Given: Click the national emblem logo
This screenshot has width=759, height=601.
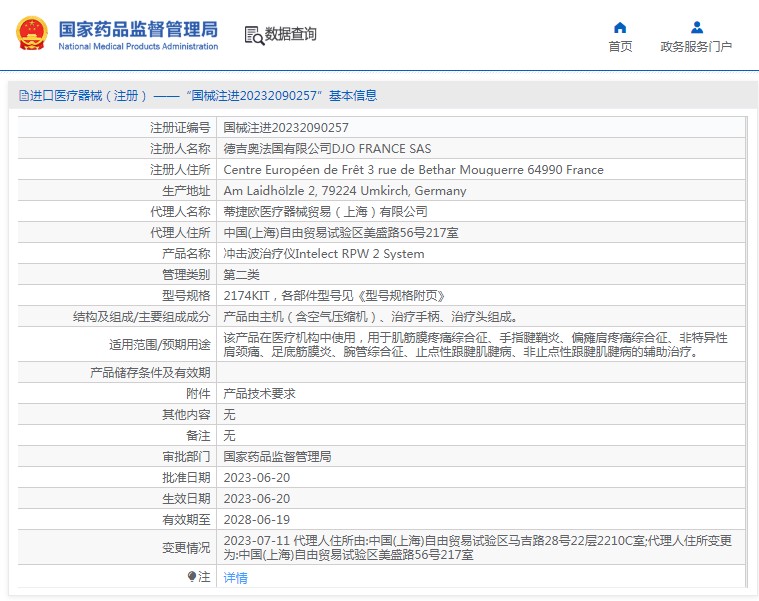Looking at the screenshot, I should coord(32,33).
